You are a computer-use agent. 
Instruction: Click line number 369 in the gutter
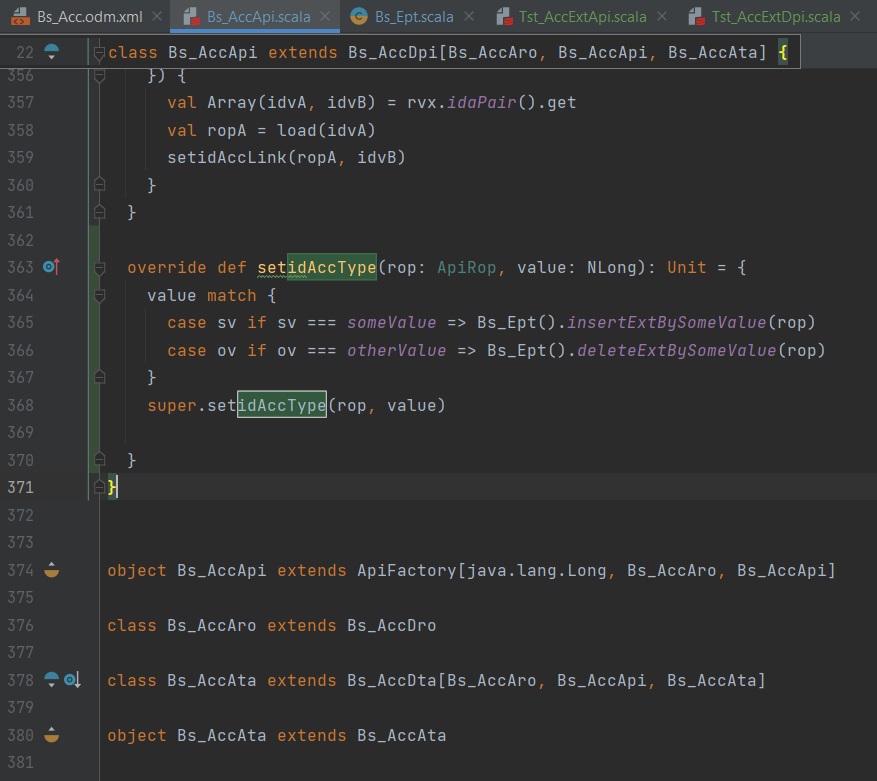click(20, 433)
